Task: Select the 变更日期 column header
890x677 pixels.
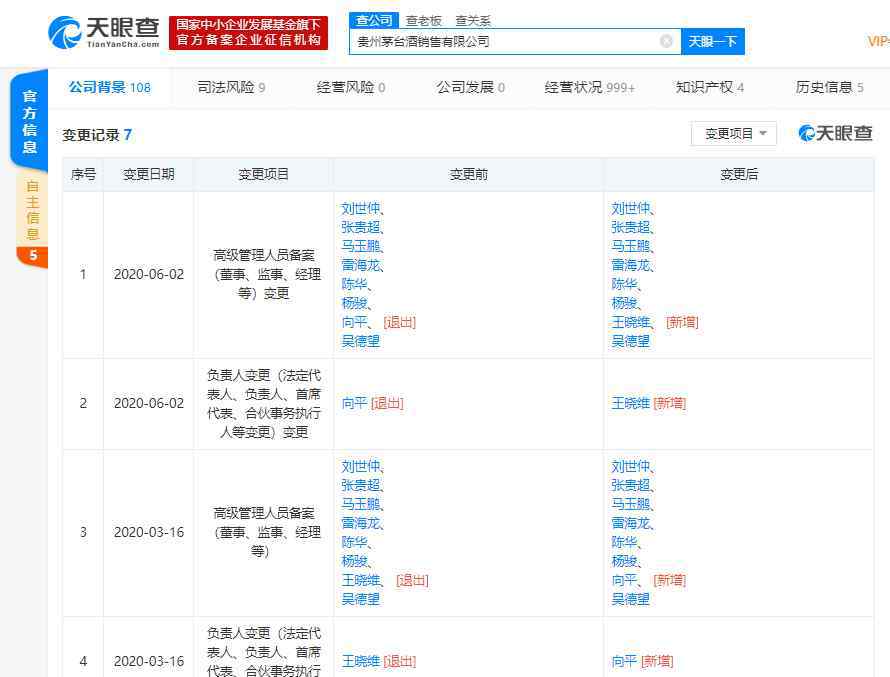Action: click(149, 174)
